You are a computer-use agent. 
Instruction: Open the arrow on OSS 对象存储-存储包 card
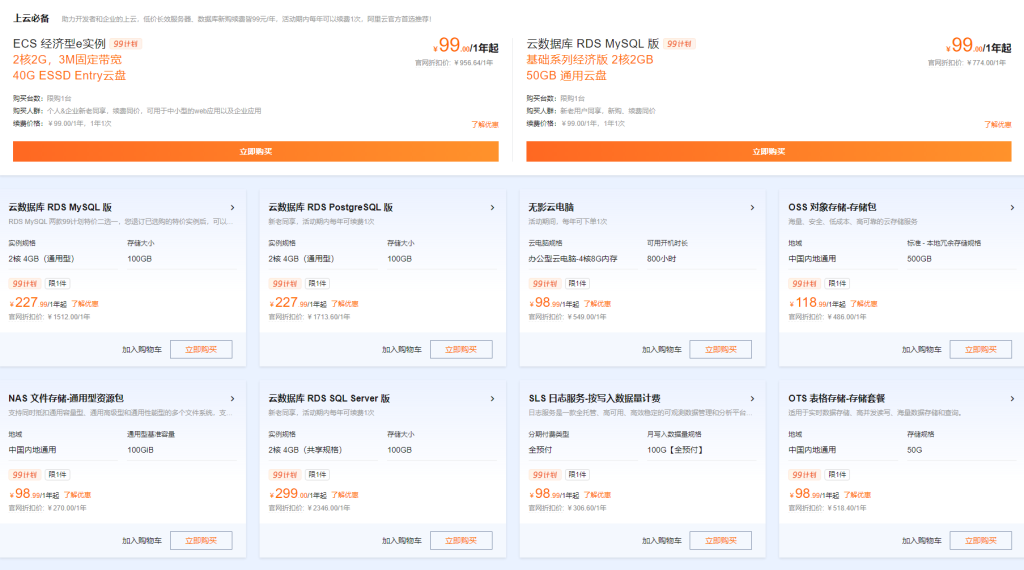point(1012,208)
